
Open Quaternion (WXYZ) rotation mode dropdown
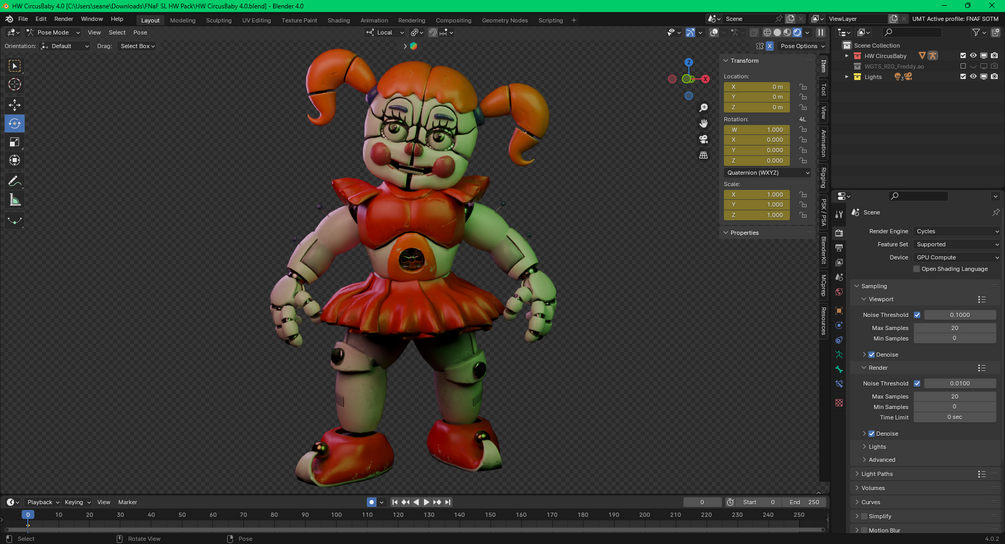(x=768, y=172)
